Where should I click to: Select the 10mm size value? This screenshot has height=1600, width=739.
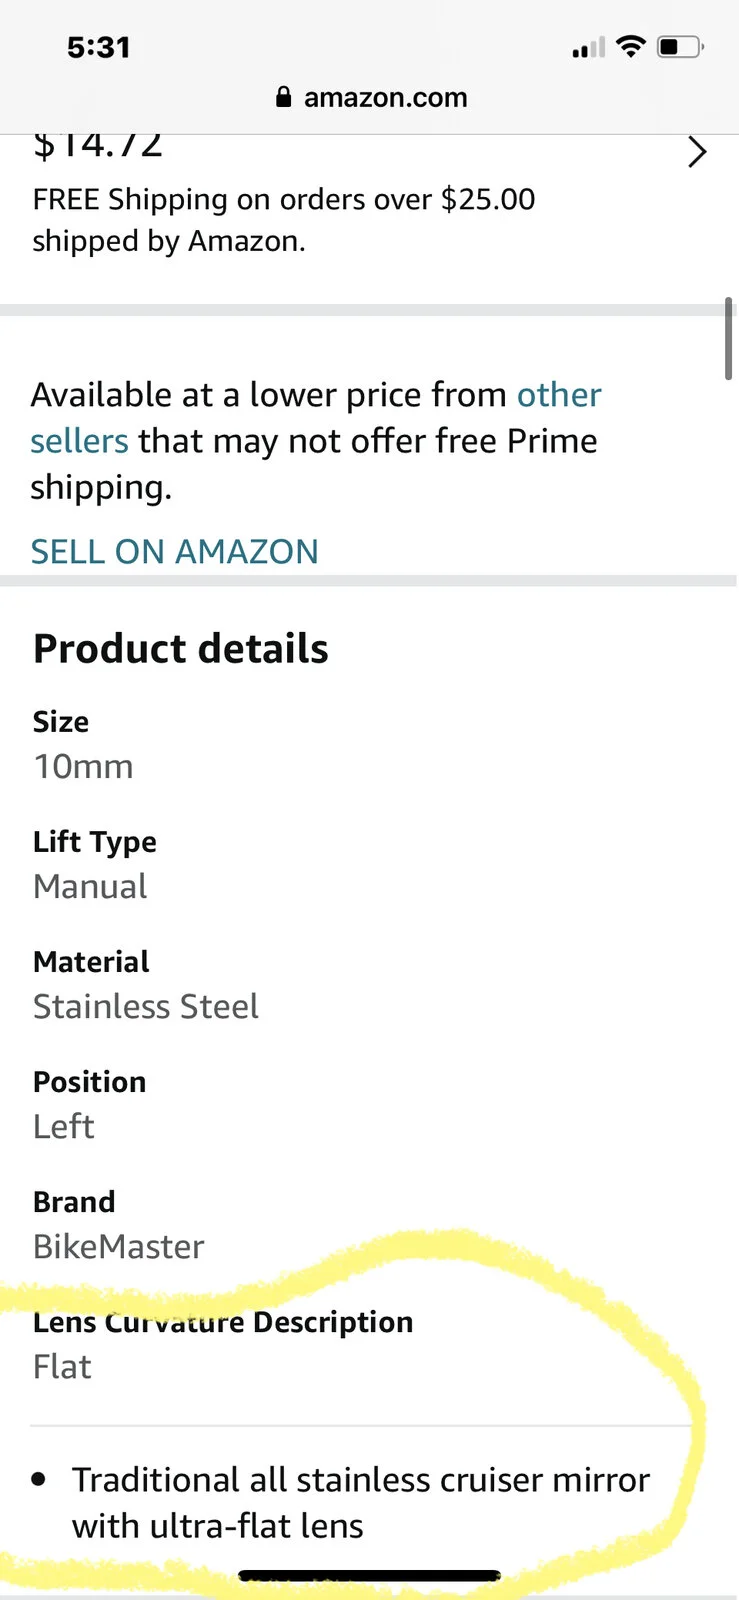click(83, 767)
